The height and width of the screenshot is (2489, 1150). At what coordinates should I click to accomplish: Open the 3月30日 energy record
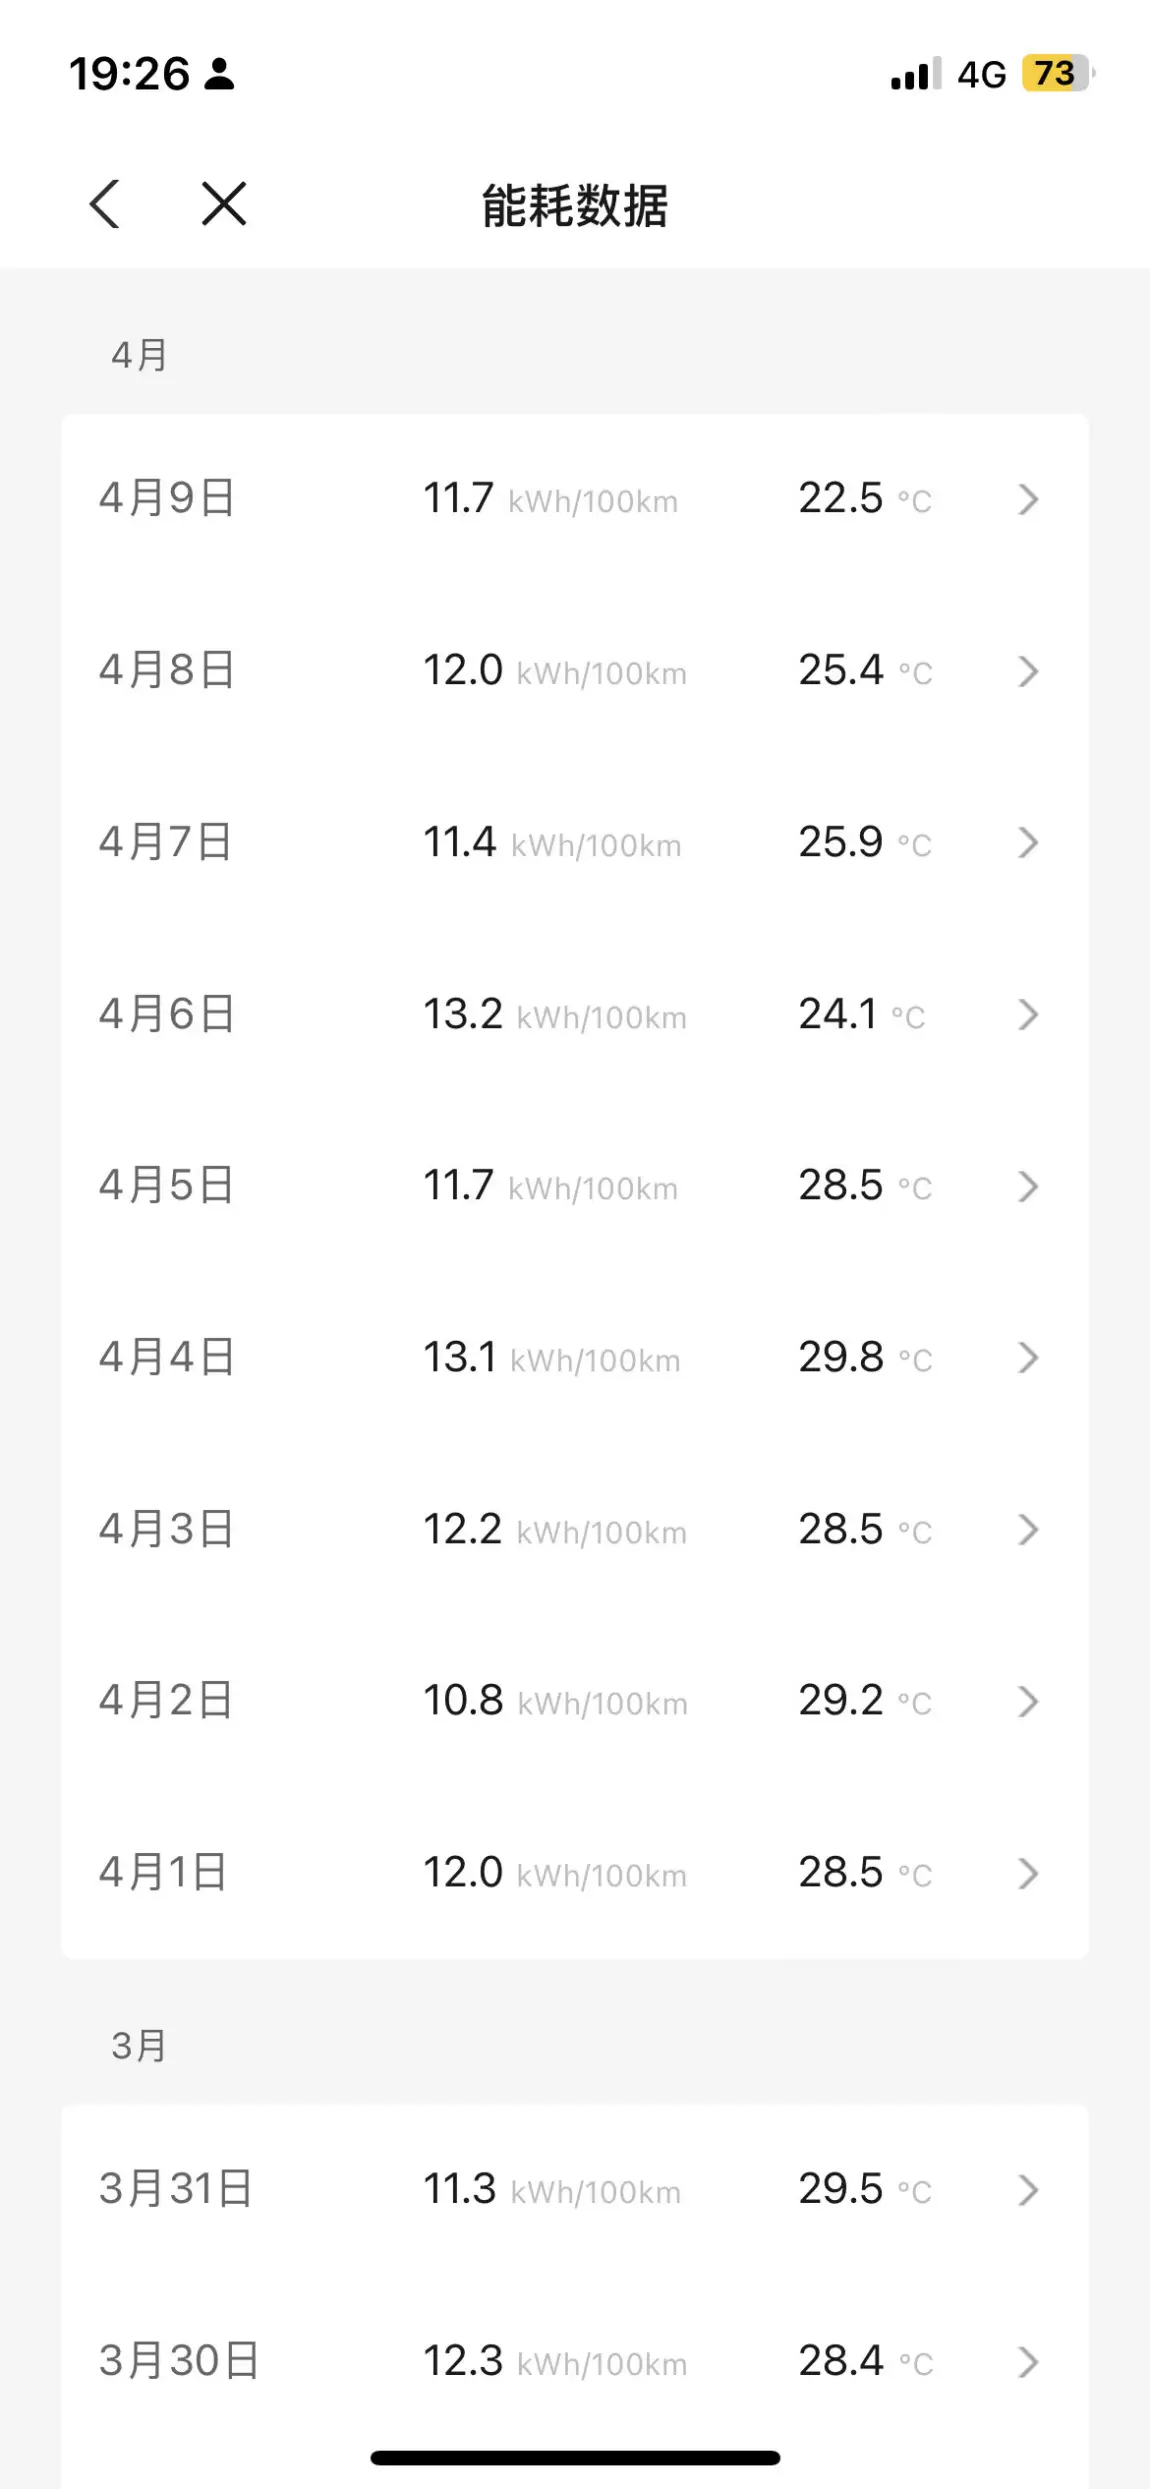click(x=574, y=2361)
